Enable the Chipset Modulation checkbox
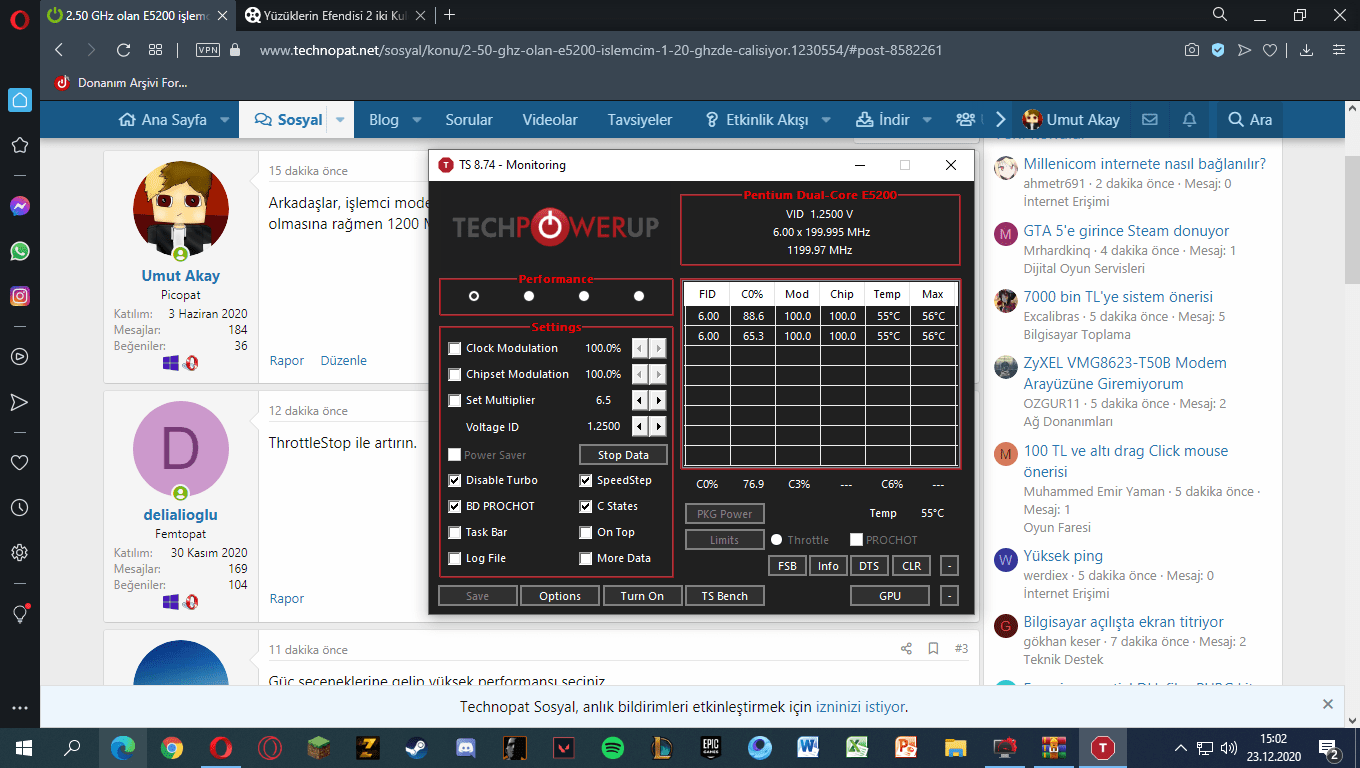1360x768 pixels. pos(455,375)
